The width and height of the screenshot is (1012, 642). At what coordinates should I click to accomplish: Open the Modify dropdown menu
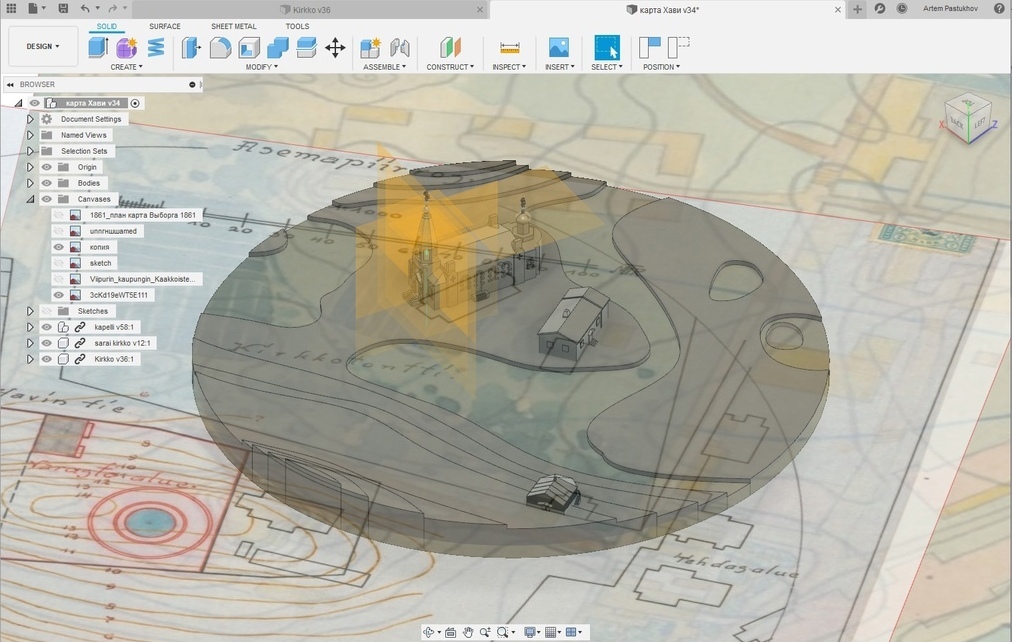pos(262,67)
